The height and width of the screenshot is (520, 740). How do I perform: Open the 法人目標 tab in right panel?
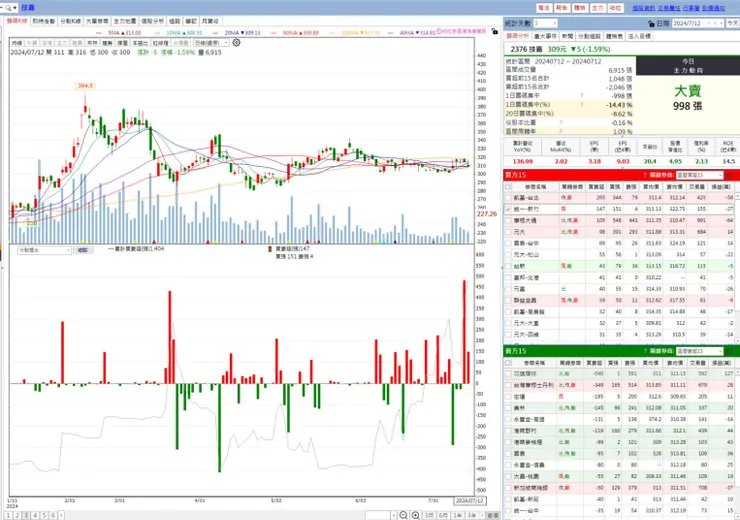pyautogui.click(x=639, y=36)
